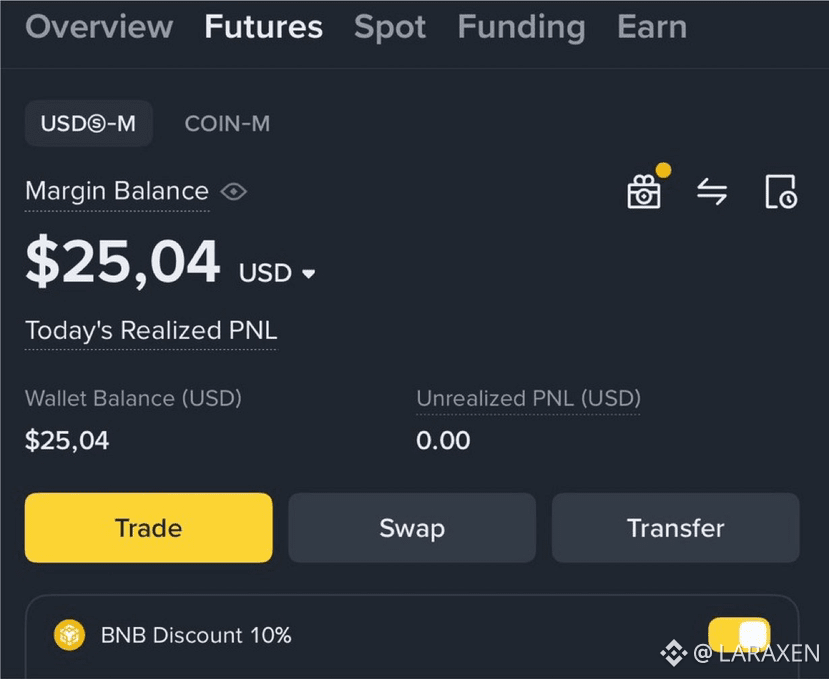
Task: Open the rewards gift icon
Action: [x=644, y=191]
